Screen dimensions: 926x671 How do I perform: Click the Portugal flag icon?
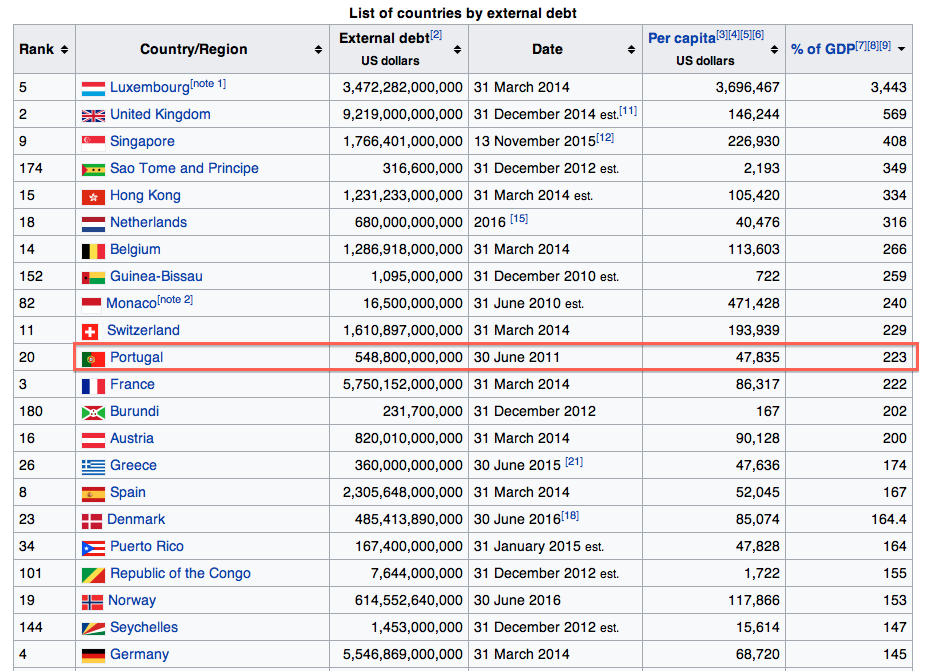pyautogui.click(x=93, y=358)
